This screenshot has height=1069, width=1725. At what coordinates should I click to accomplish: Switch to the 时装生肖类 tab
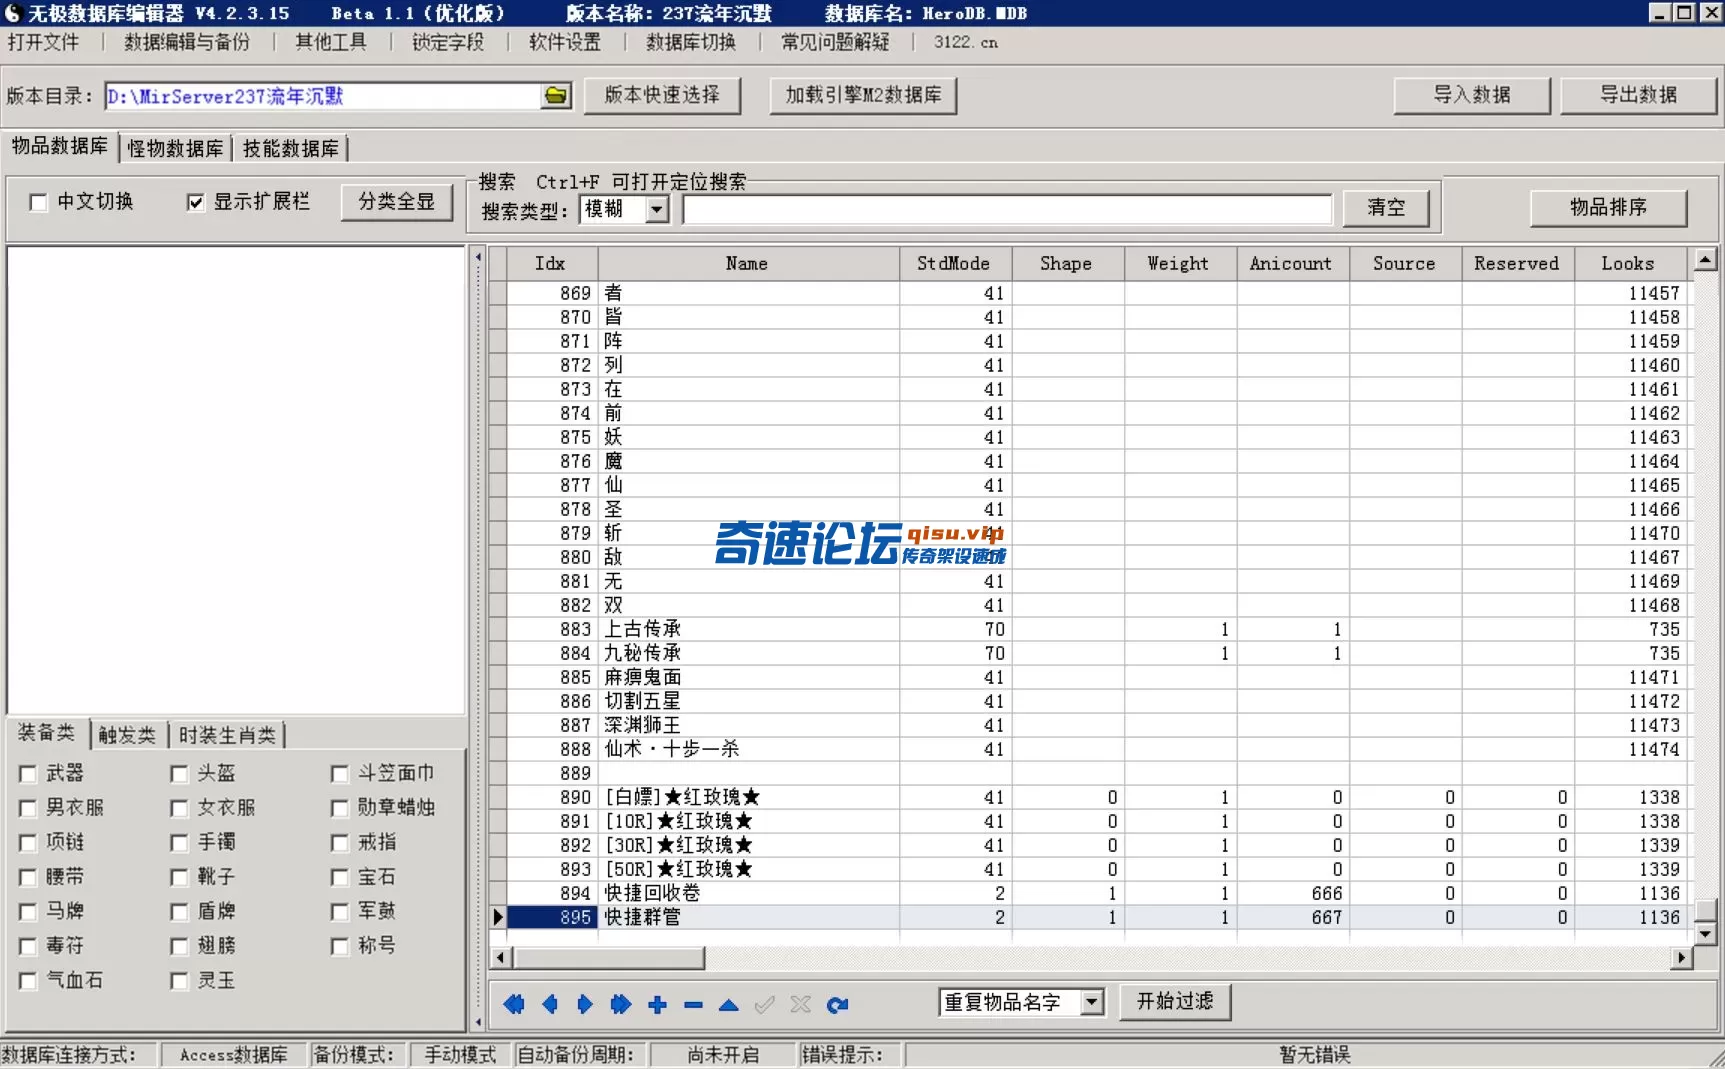pyautogui.click(x=227, y=736)
